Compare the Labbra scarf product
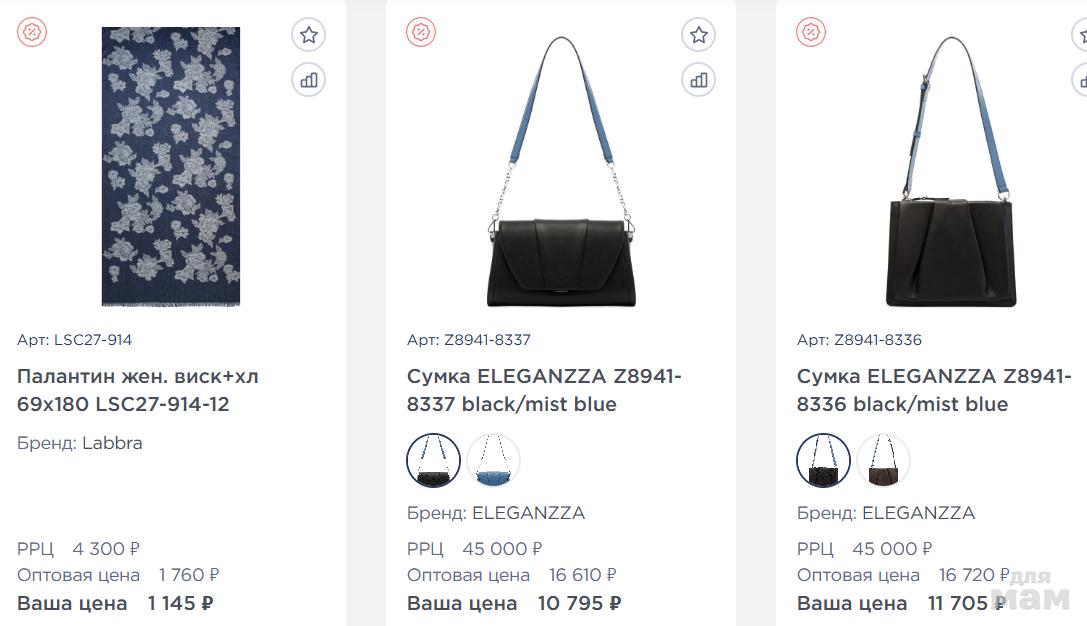The image size is (1087, 626). coord(309,79)
